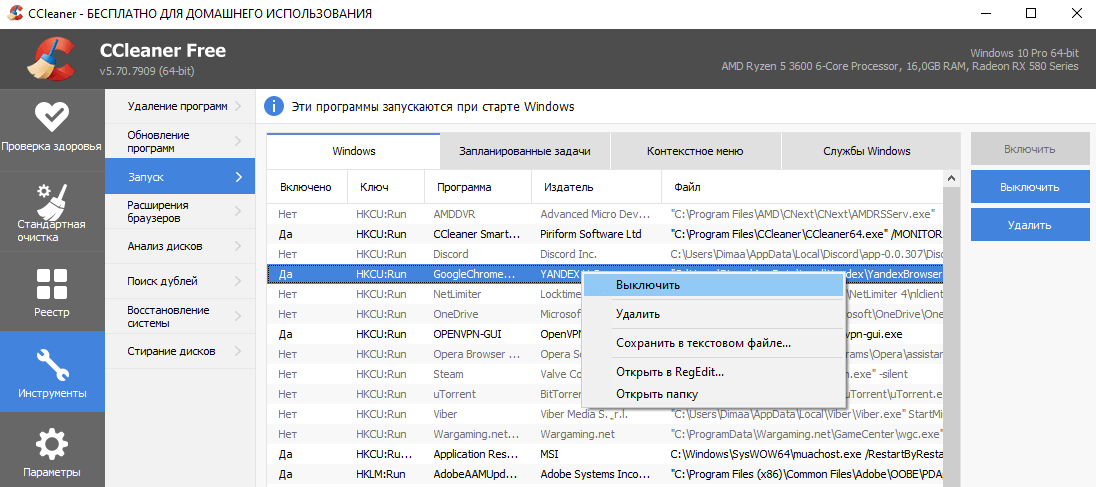
Task: Select Открыть в RegEdit menu entry
Action: click(x=670, y=372)
